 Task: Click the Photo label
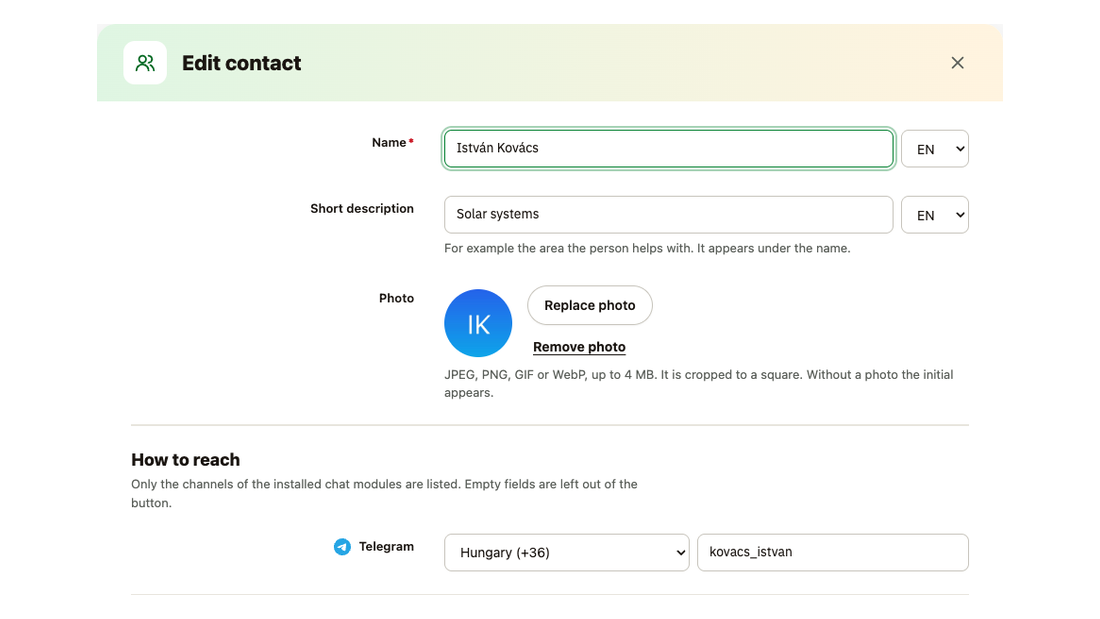coord(396,298)
